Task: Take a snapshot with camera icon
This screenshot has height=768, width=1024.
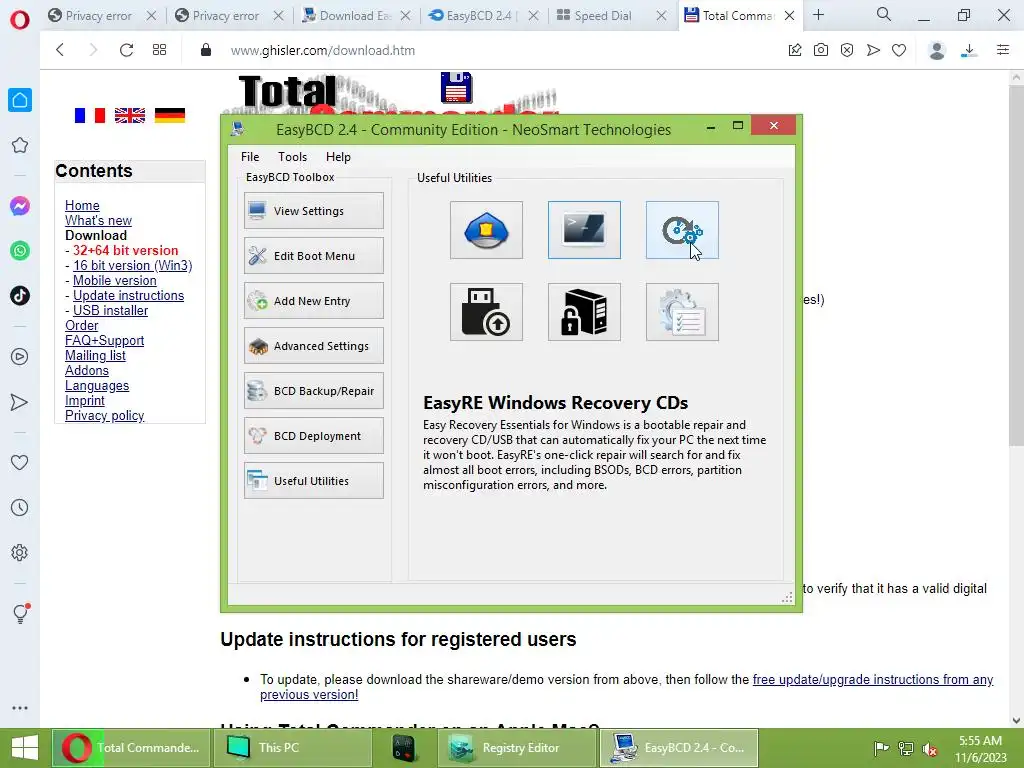Action: [x=821, y=50]
